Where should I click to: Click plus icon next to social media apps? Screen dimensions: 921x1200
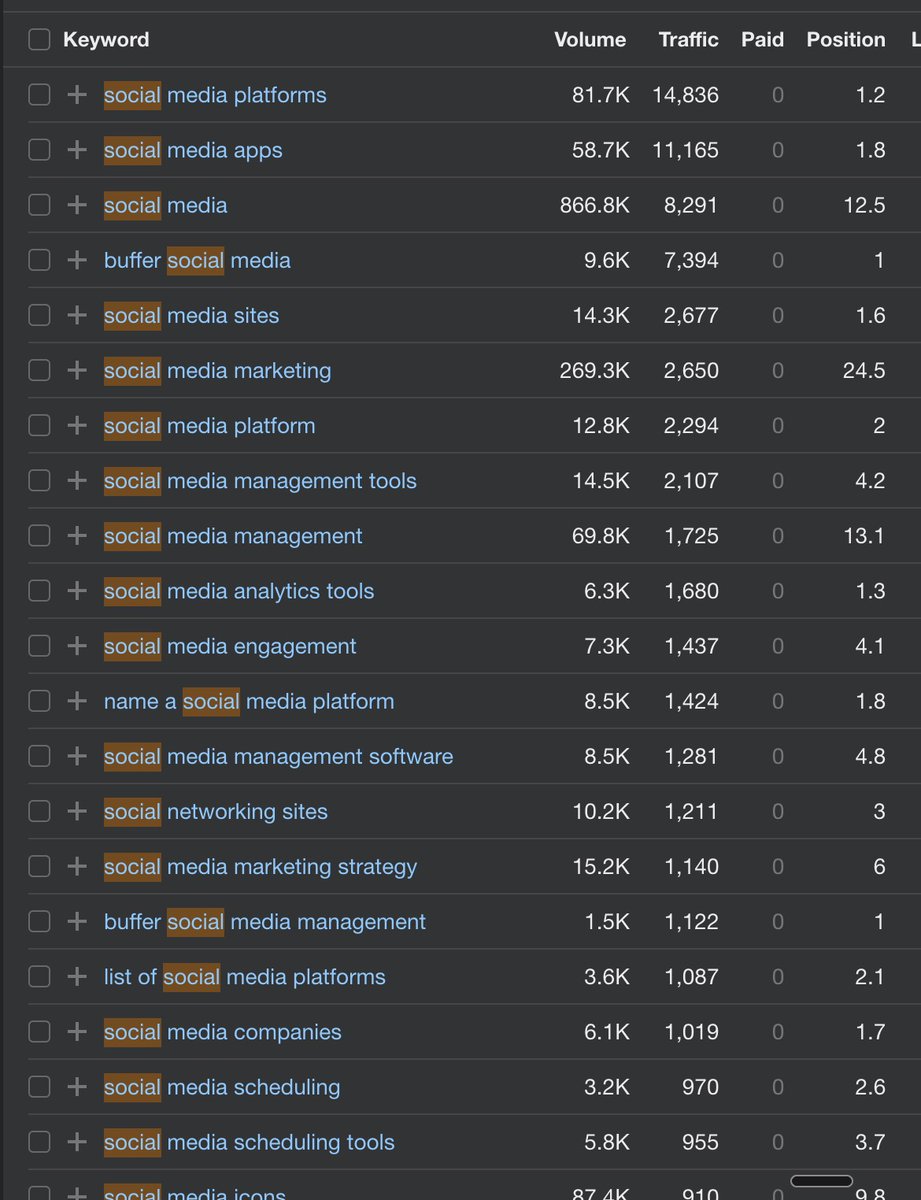pos(77,150)
